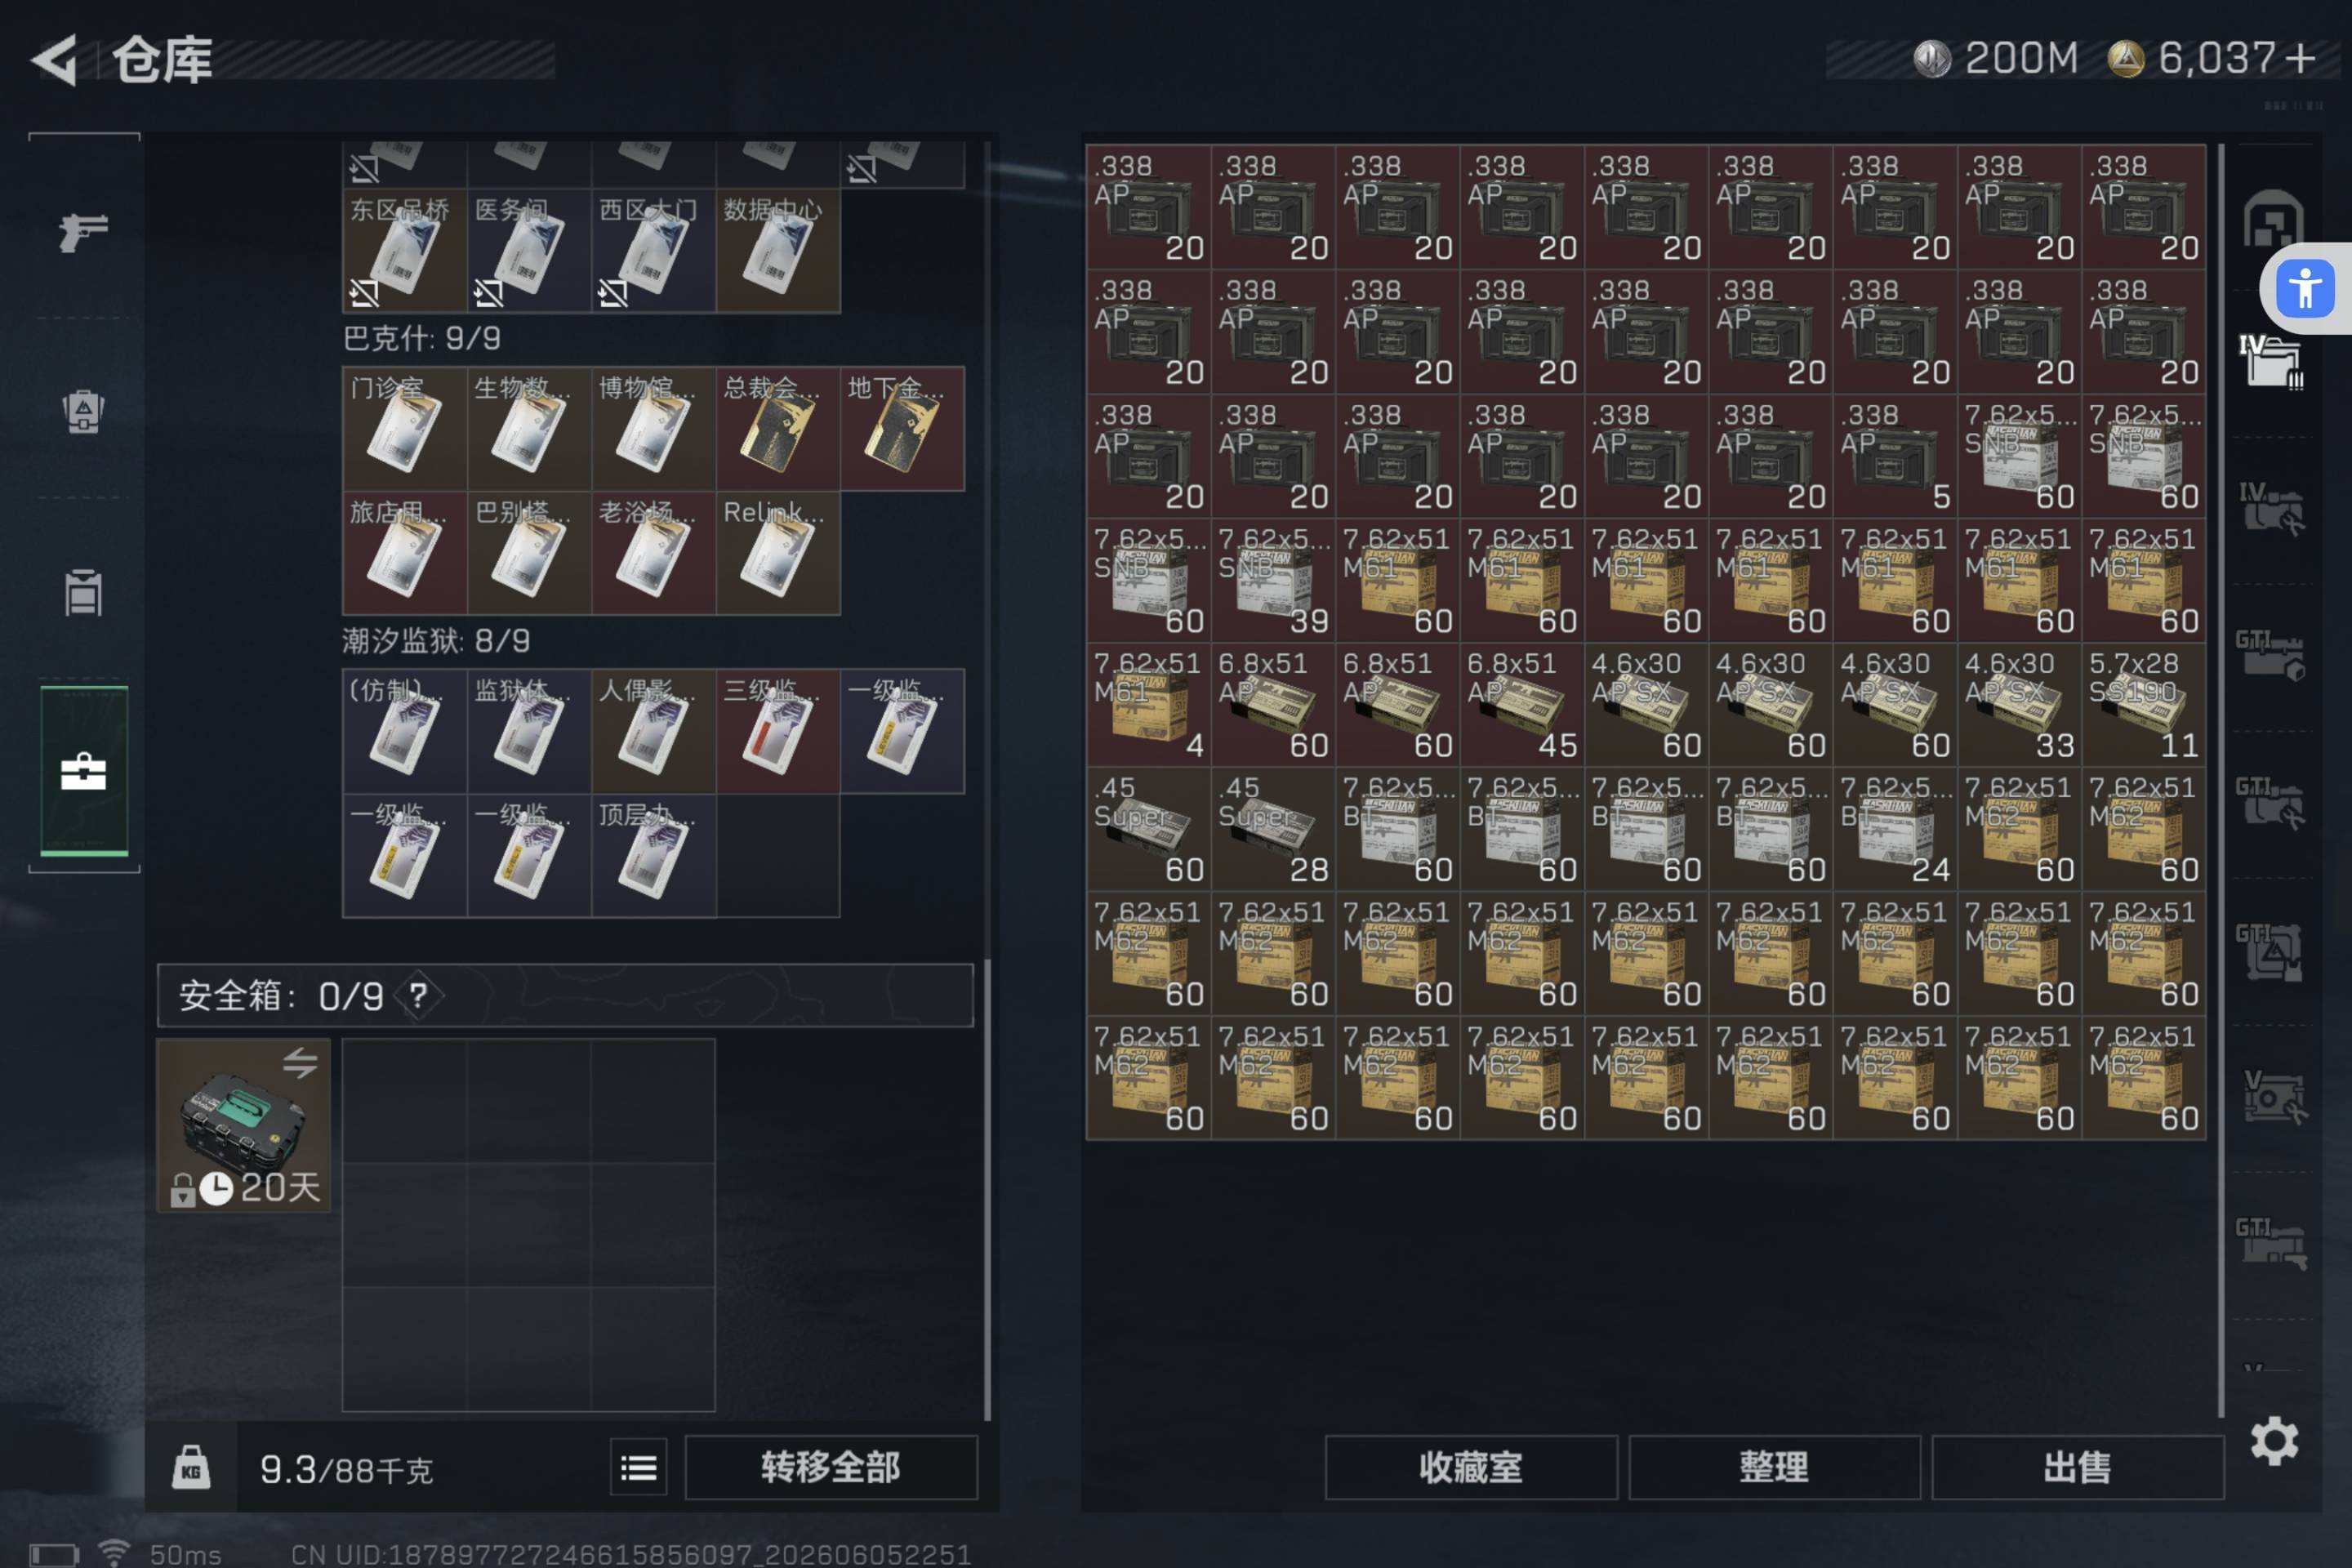Select the 4.6x30 AP SX stack of 33
Image resolution: width=2352 pixels, height=1568 pixels.
click(2019, 705)
